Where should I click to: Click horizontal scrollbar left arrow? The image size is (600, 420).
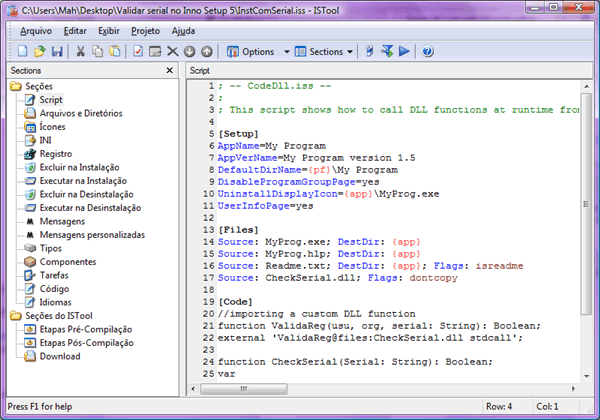(x=193, y=389)
